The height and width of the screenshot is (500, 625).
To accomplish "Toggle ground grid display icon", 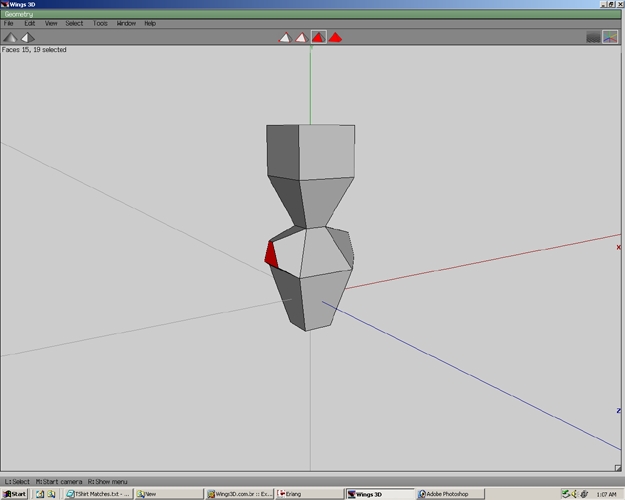I will [593, 37].
